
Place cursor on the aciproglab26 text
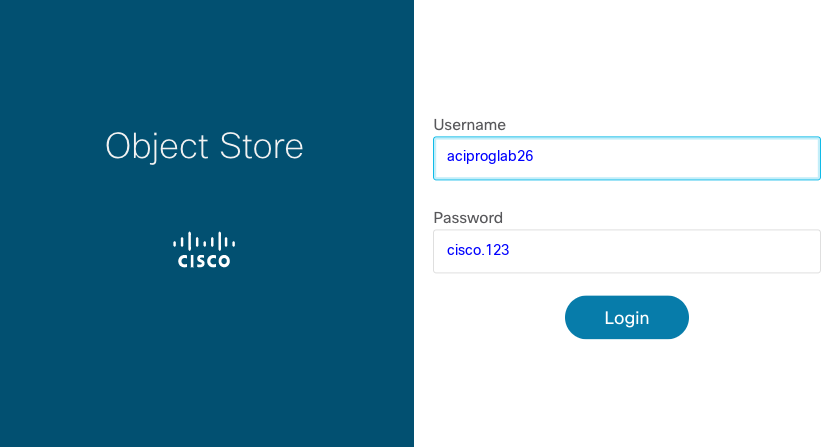[483, 157]
